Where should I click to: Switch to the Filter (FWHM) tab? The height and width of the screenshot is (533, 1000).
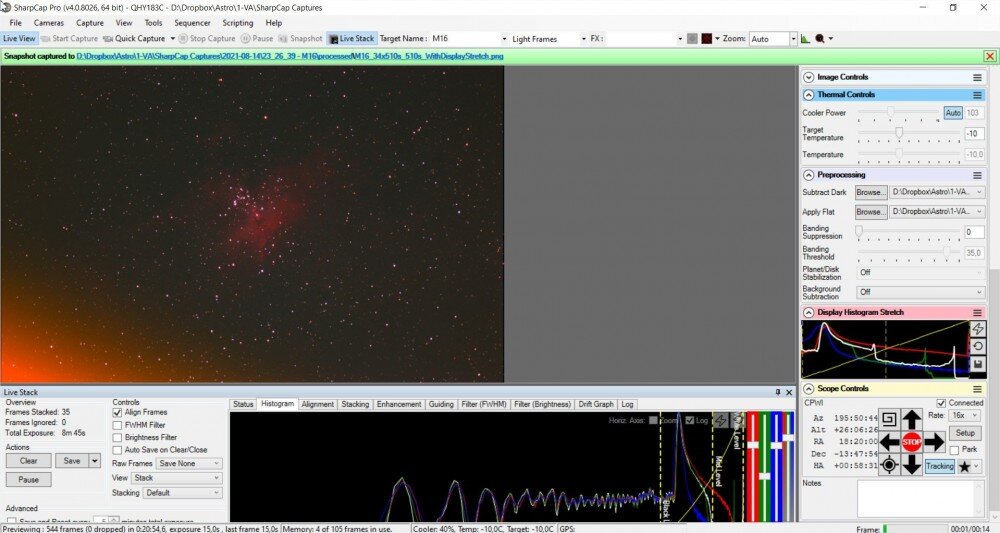pyautogui.click(x=483, y=404)
